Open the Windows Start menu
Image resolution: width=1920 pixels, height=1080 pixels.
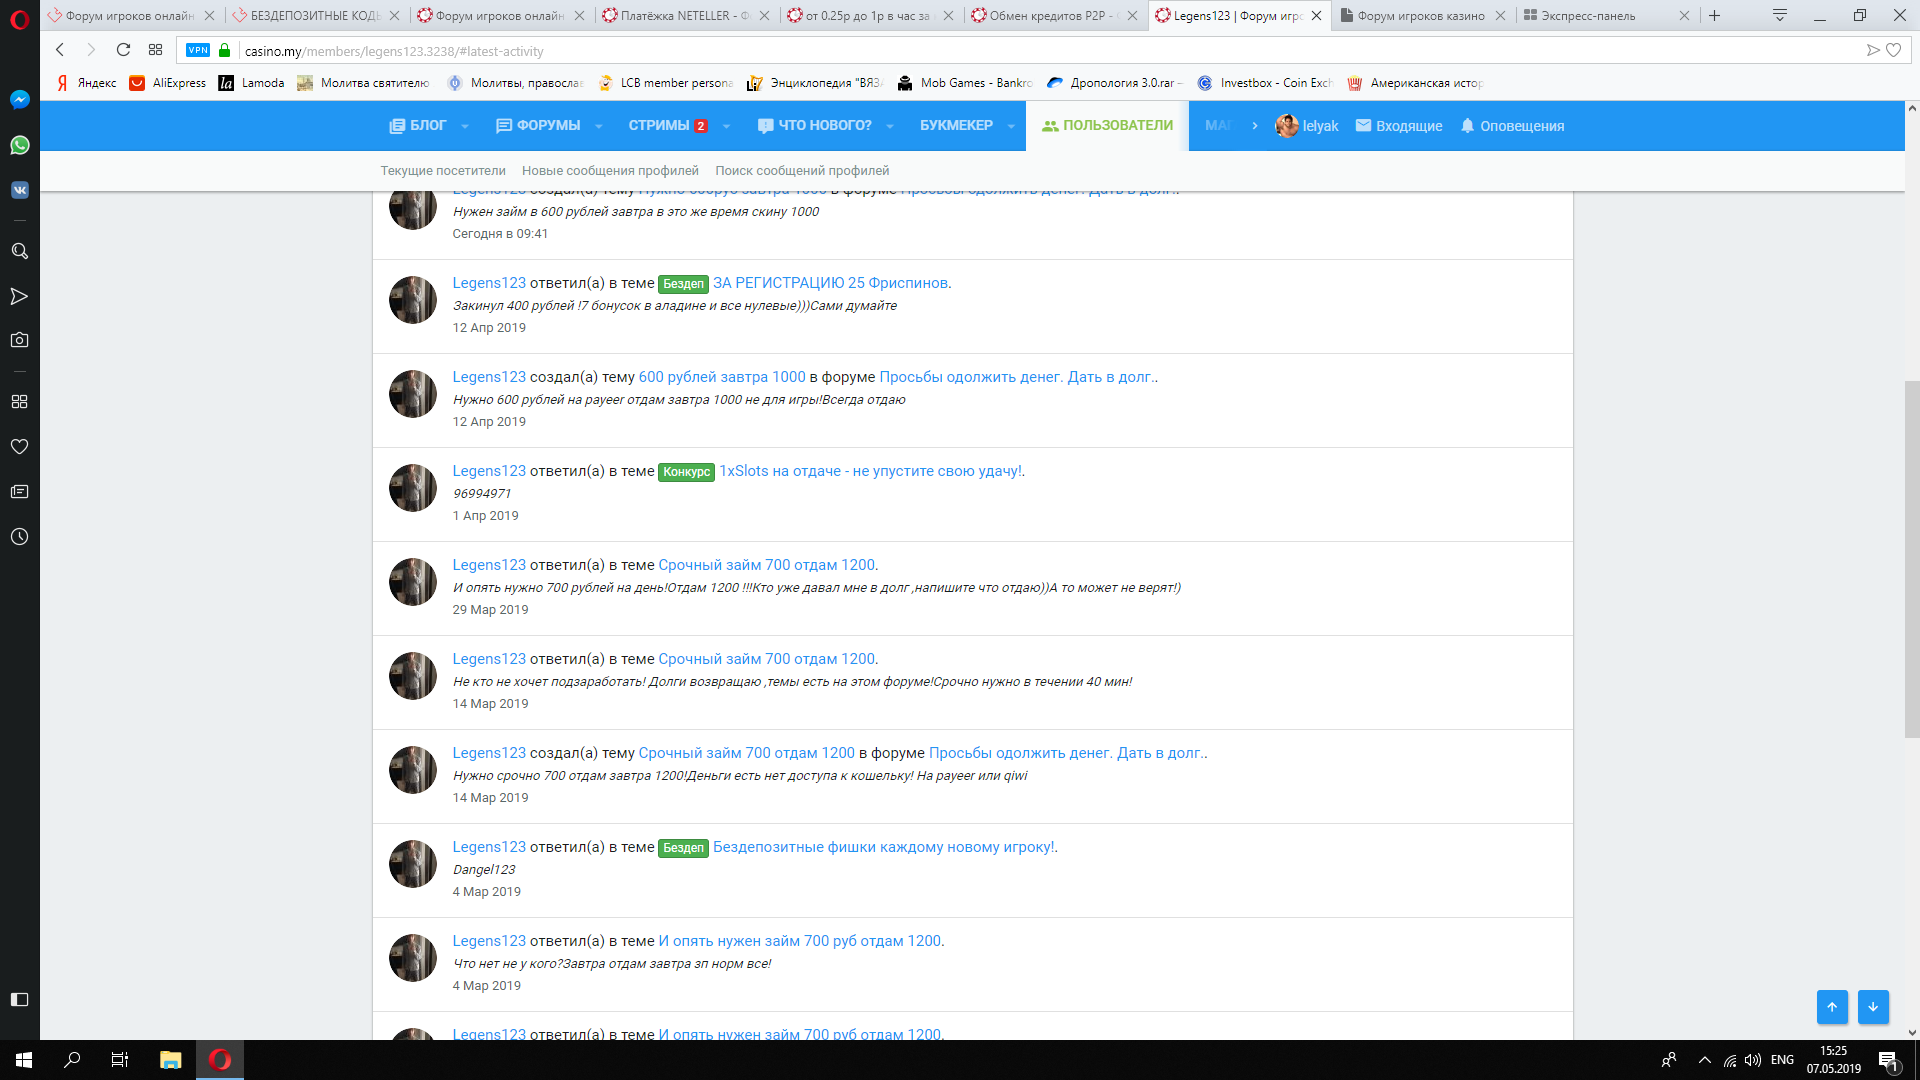click(x=24, y=1060)
